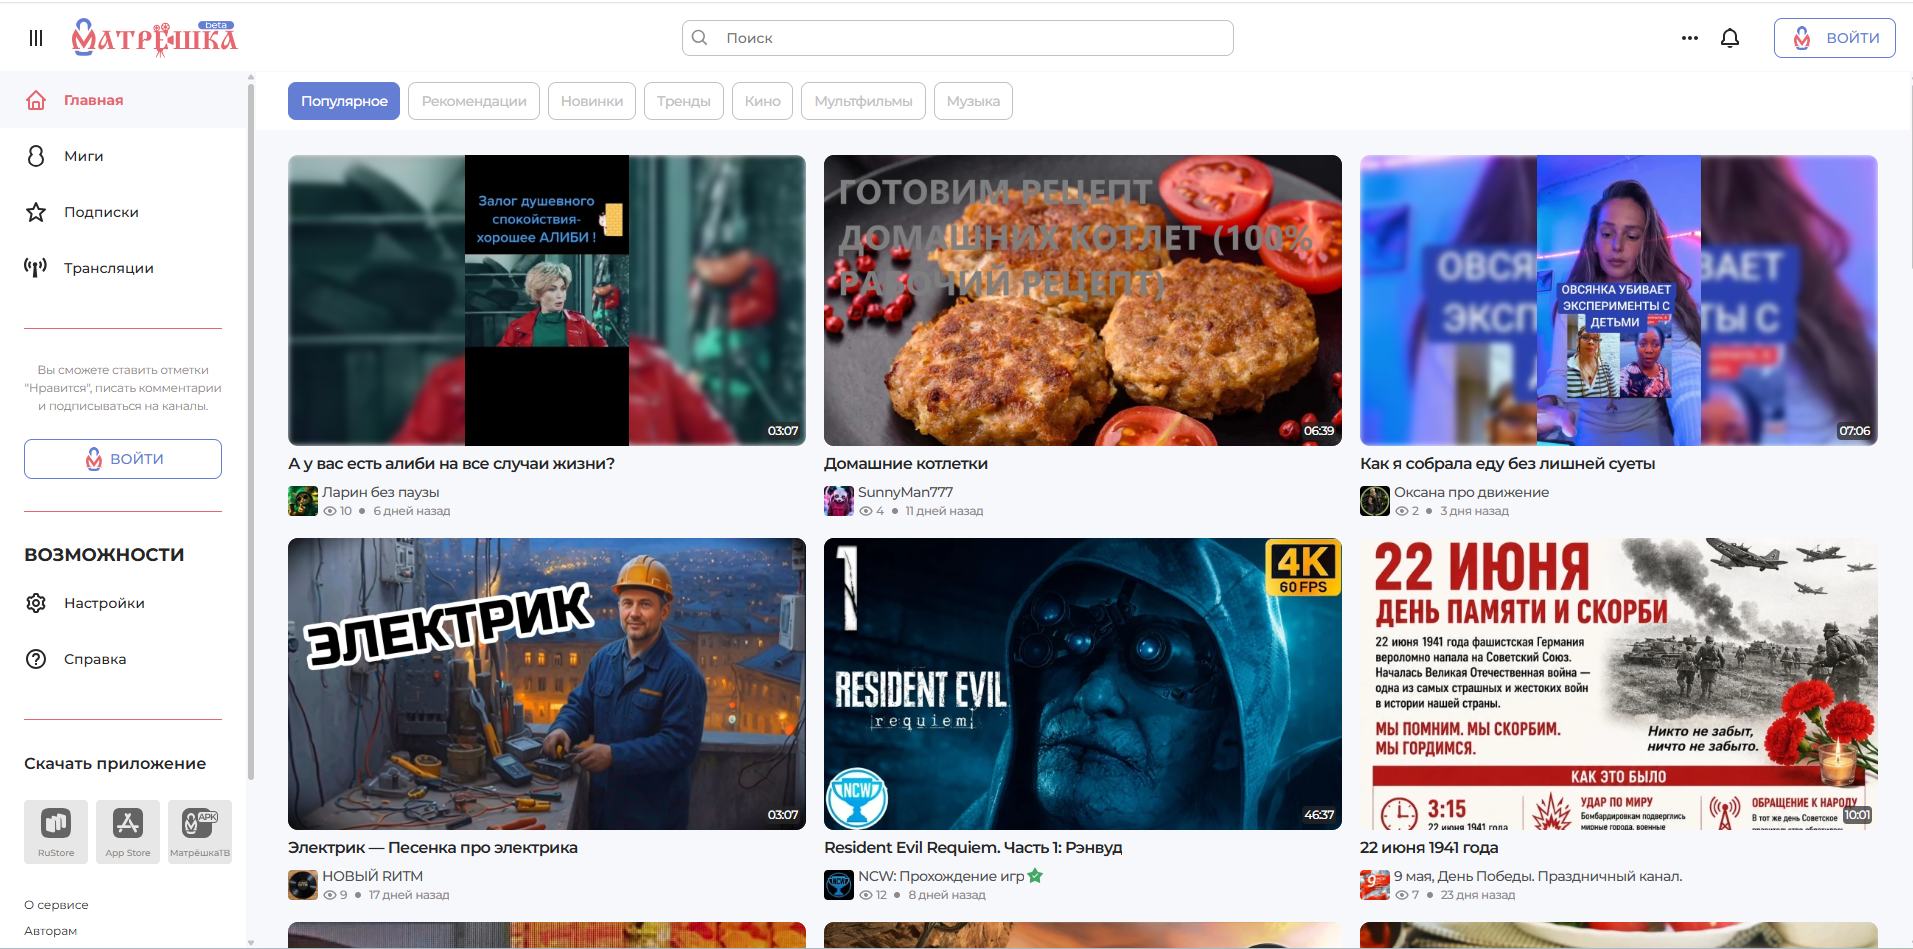Click the Справка question mark icon
The height and width of the screenshot is (949, 1913).
tap(36, 659)
